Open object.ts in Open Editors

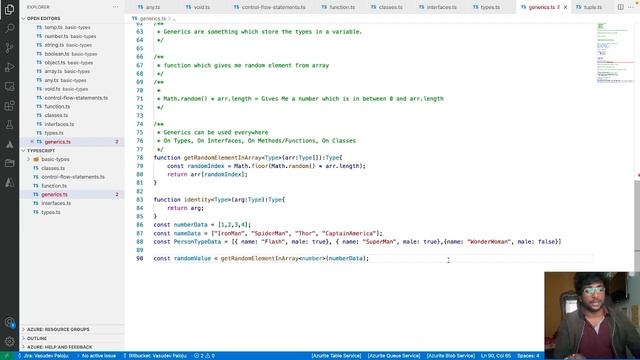tap(72, 62)
